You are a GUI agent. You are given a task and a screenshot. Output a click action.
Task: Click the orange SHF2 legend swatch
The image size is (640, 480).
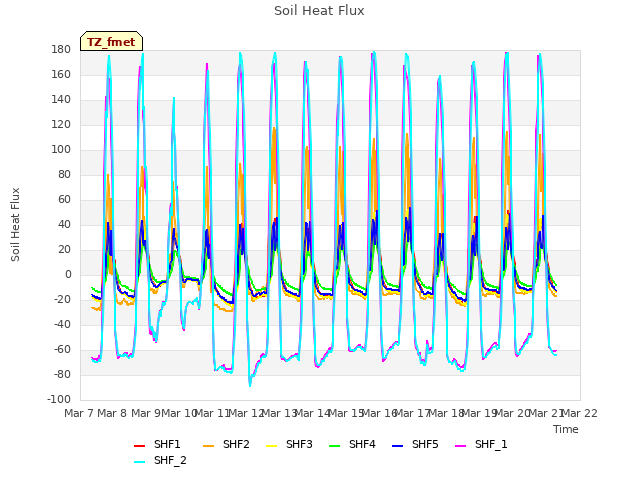(x=208, y=446)
